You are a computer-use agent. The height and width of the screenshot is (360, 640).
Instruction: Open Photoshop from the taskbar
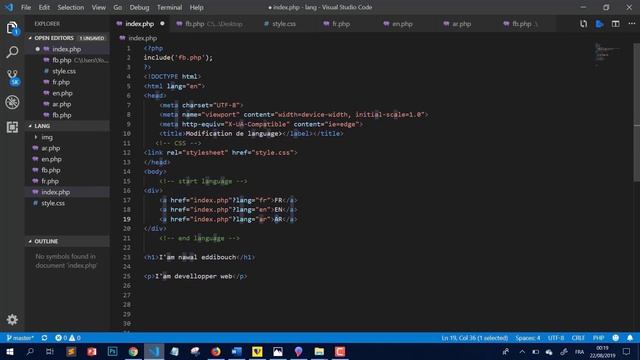coord(112,351)
